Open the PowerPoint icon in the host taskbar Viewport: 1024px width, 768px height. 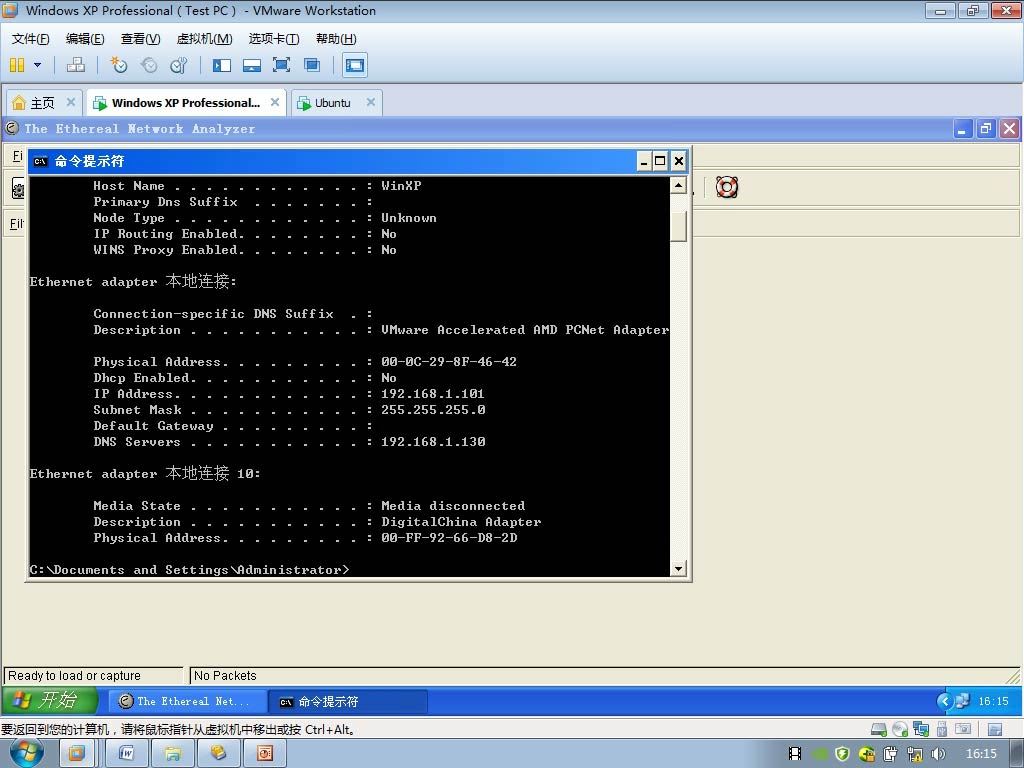point(264,754)
